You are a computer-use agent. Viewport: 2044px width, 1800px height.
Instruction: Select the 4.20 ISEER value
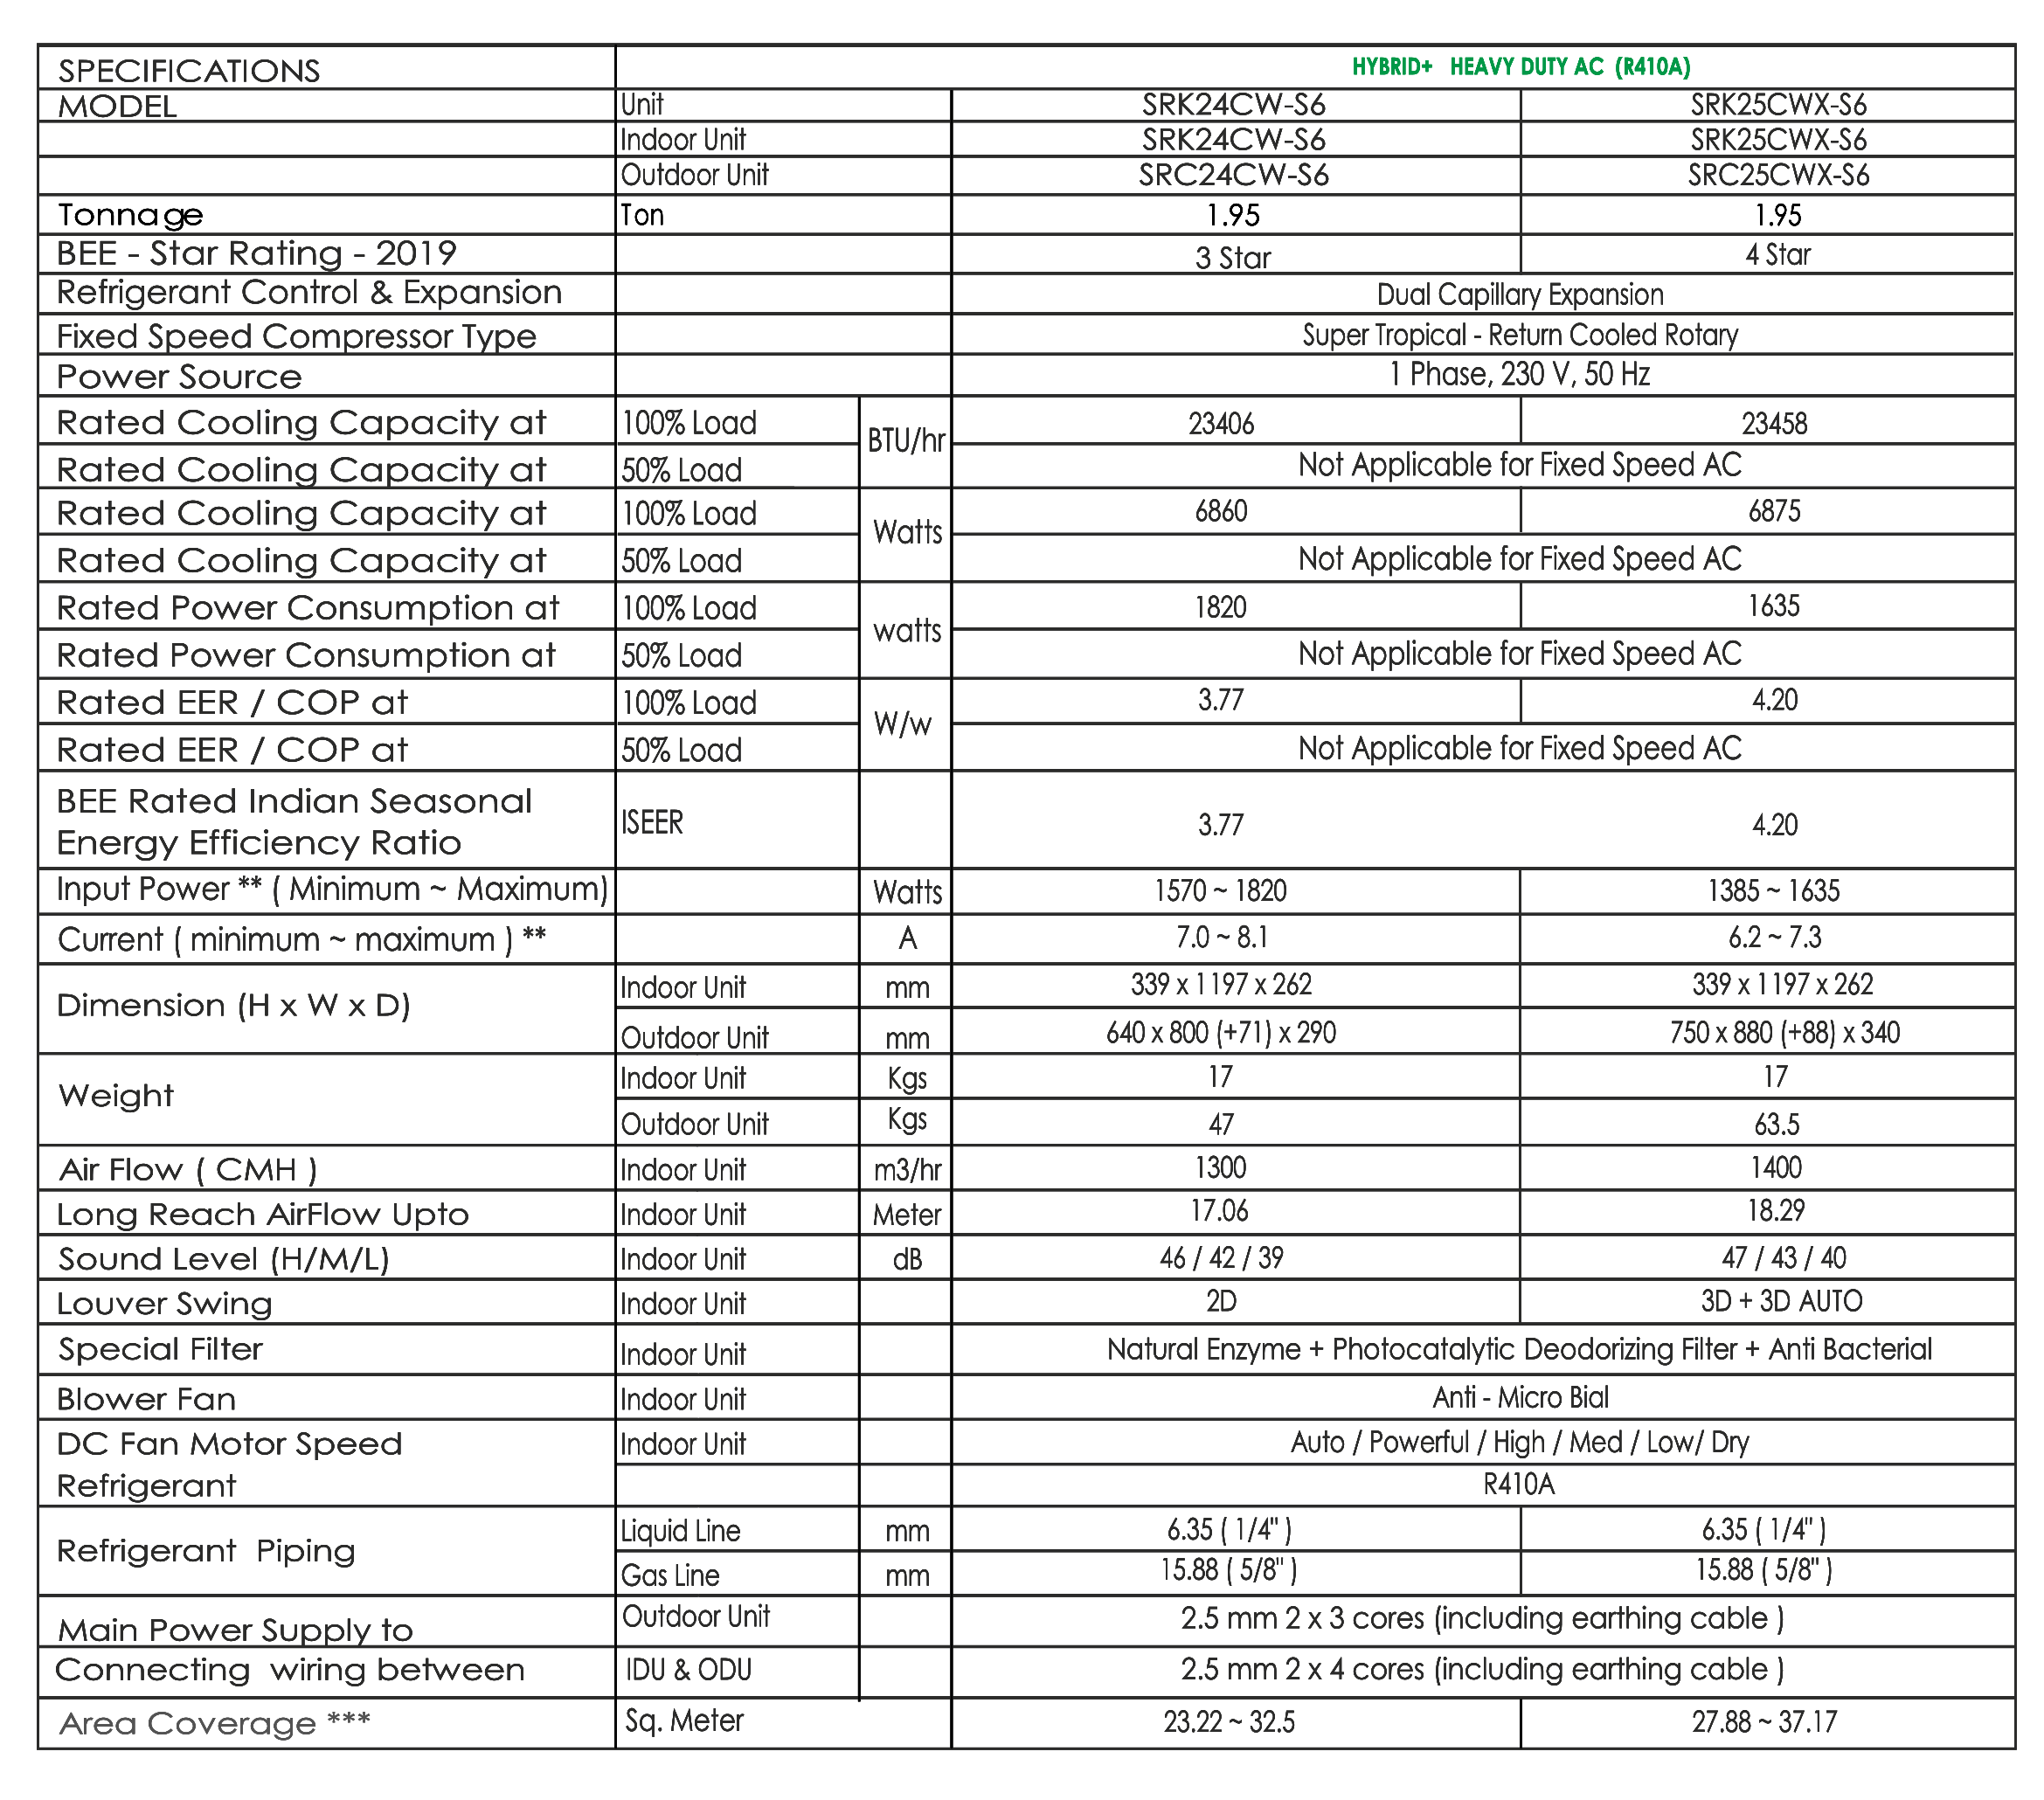(1774, 825)
